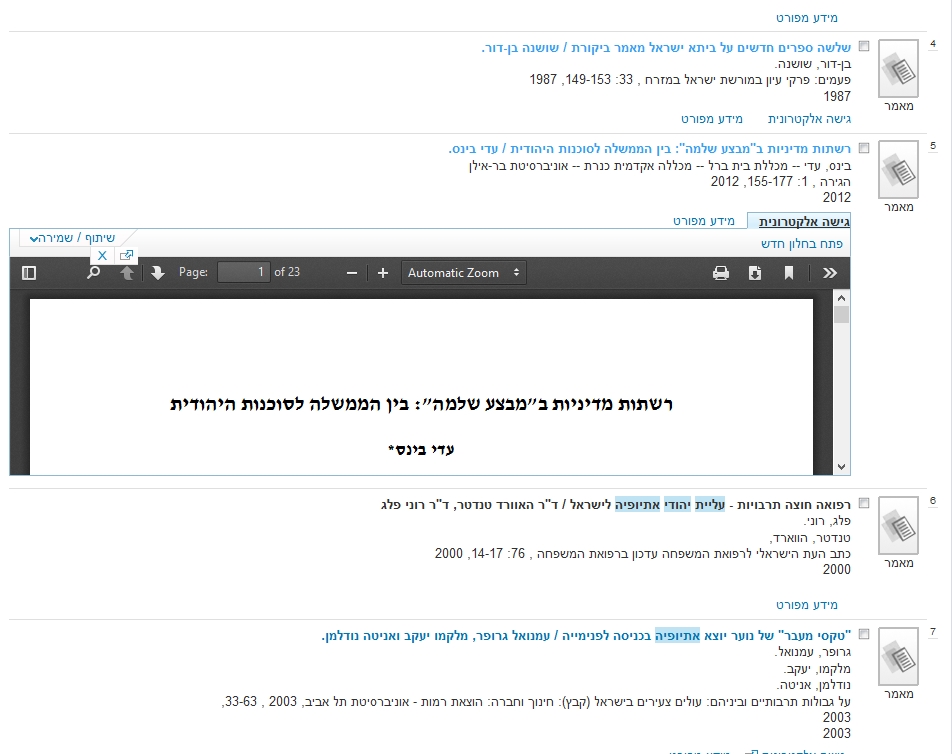Screen dimensions: 952x754
Task: Zoom in the PDF document
Action: click(383, 273)
